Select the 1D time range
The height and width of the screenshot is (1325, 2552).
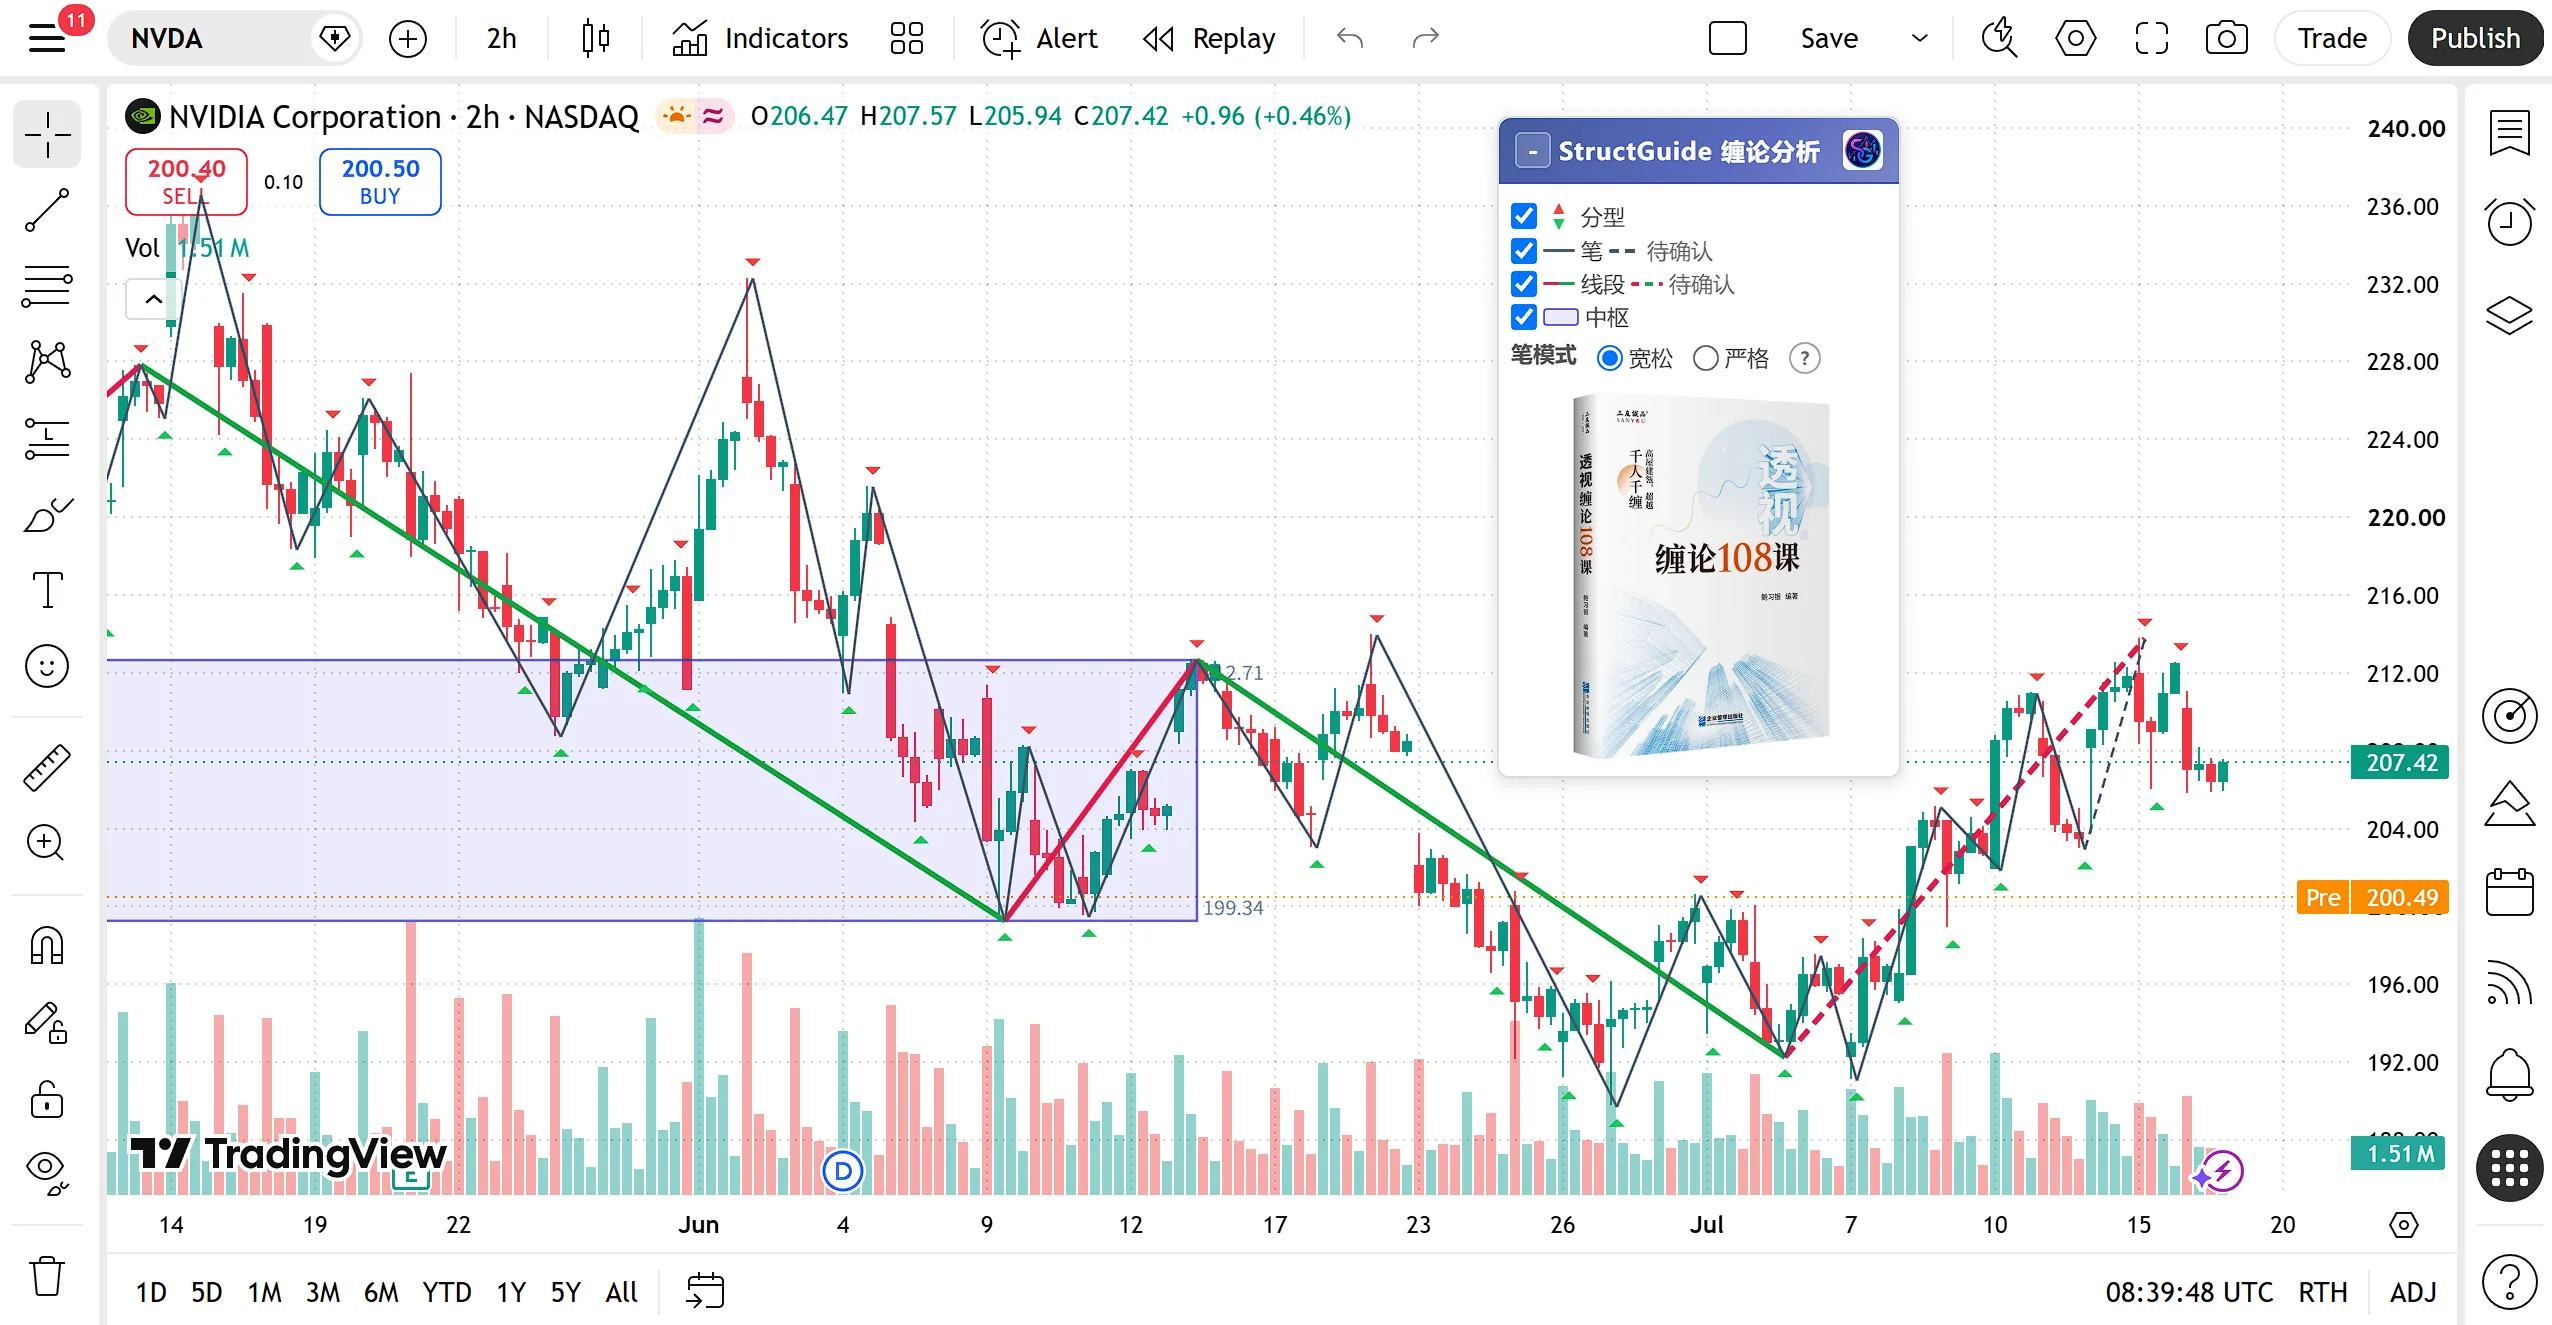(151, 1292)
